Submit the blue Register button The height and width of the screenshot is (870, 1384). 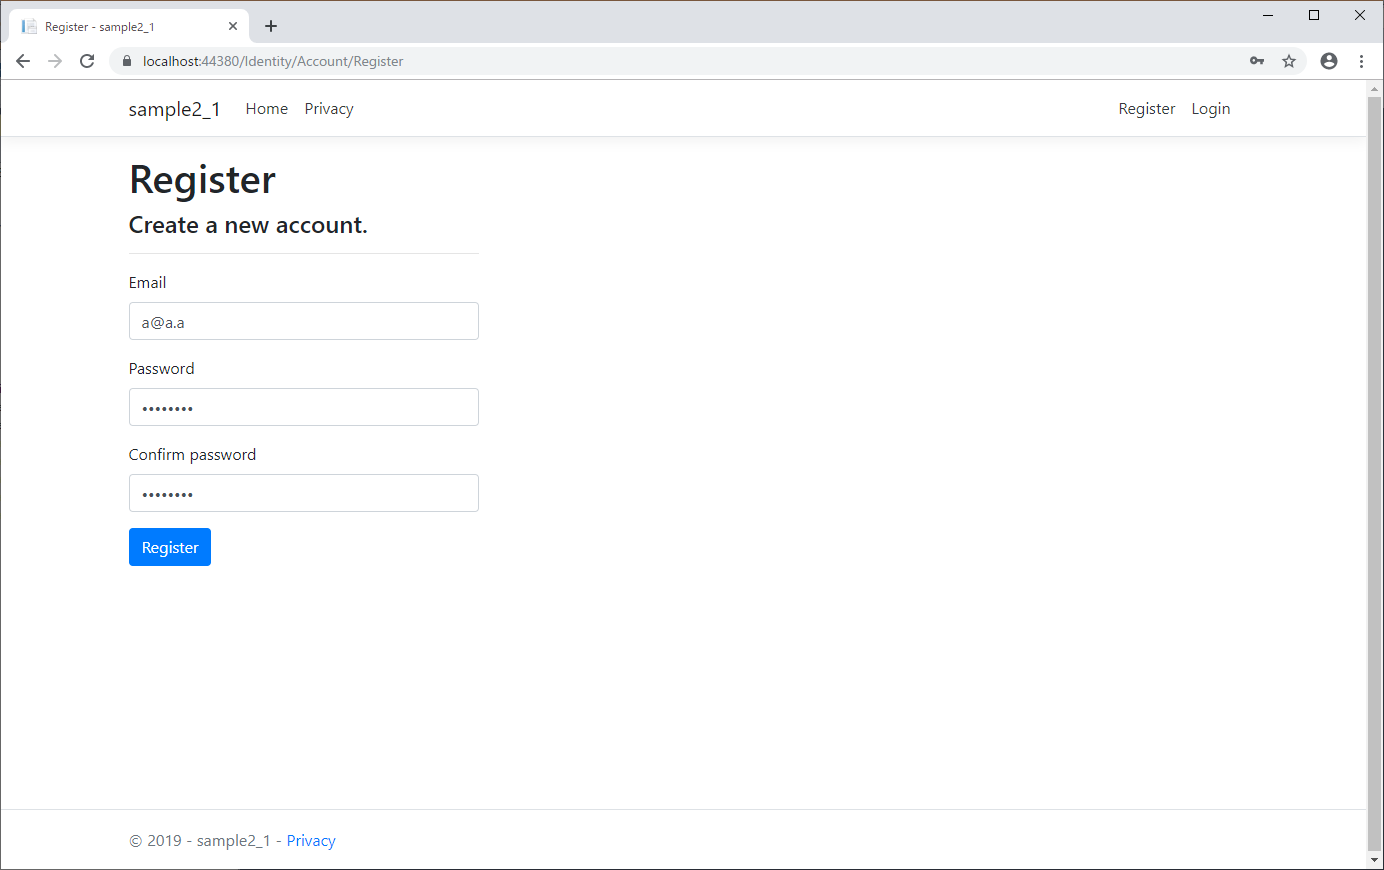click(170, 547)
